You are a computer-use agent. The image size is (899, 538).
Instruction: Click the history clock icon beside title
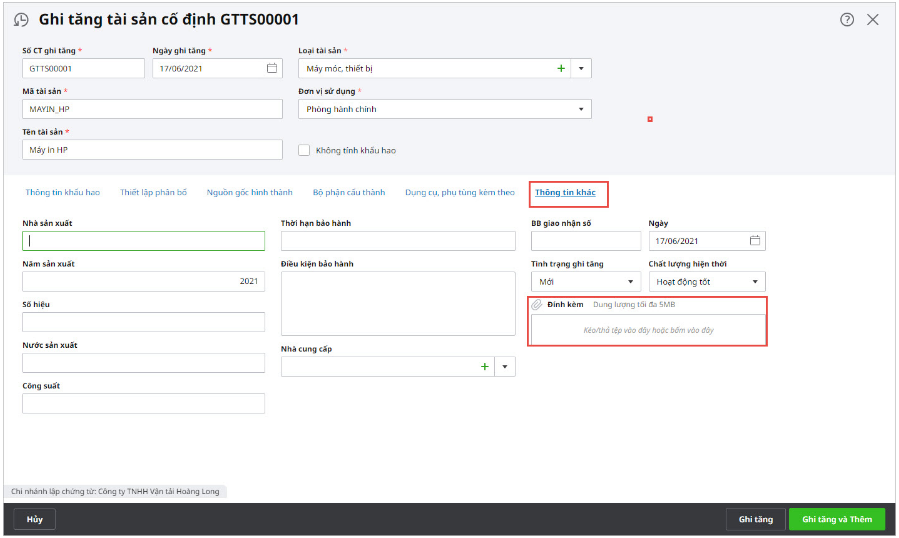(x=21, y=20)
